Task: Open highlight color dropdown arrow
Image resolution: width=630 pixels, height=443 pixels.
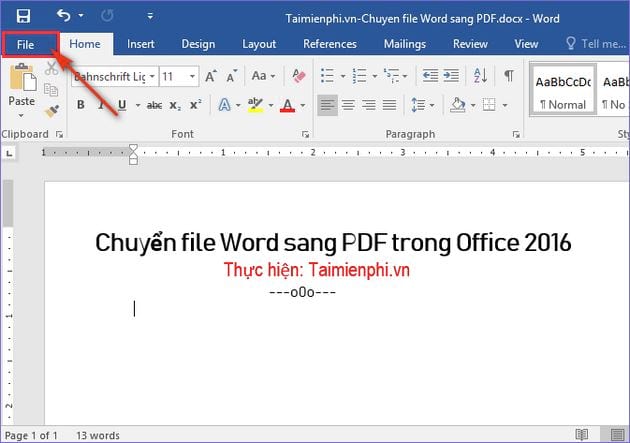Action: tap(271, 106)
